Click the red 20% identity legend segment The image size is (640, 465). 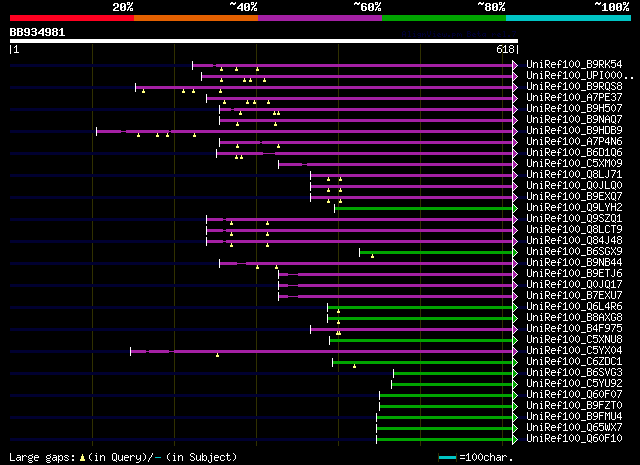coord(72,18)
